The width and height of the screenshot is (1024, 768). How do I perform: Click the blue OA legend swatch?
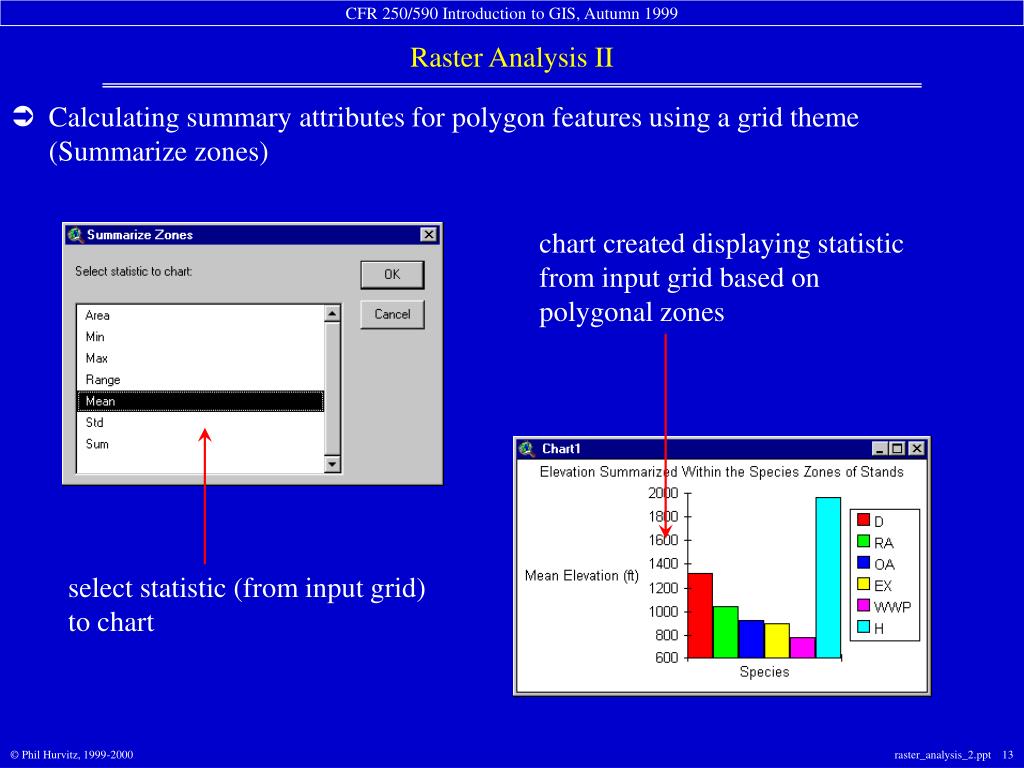[863, 563]
